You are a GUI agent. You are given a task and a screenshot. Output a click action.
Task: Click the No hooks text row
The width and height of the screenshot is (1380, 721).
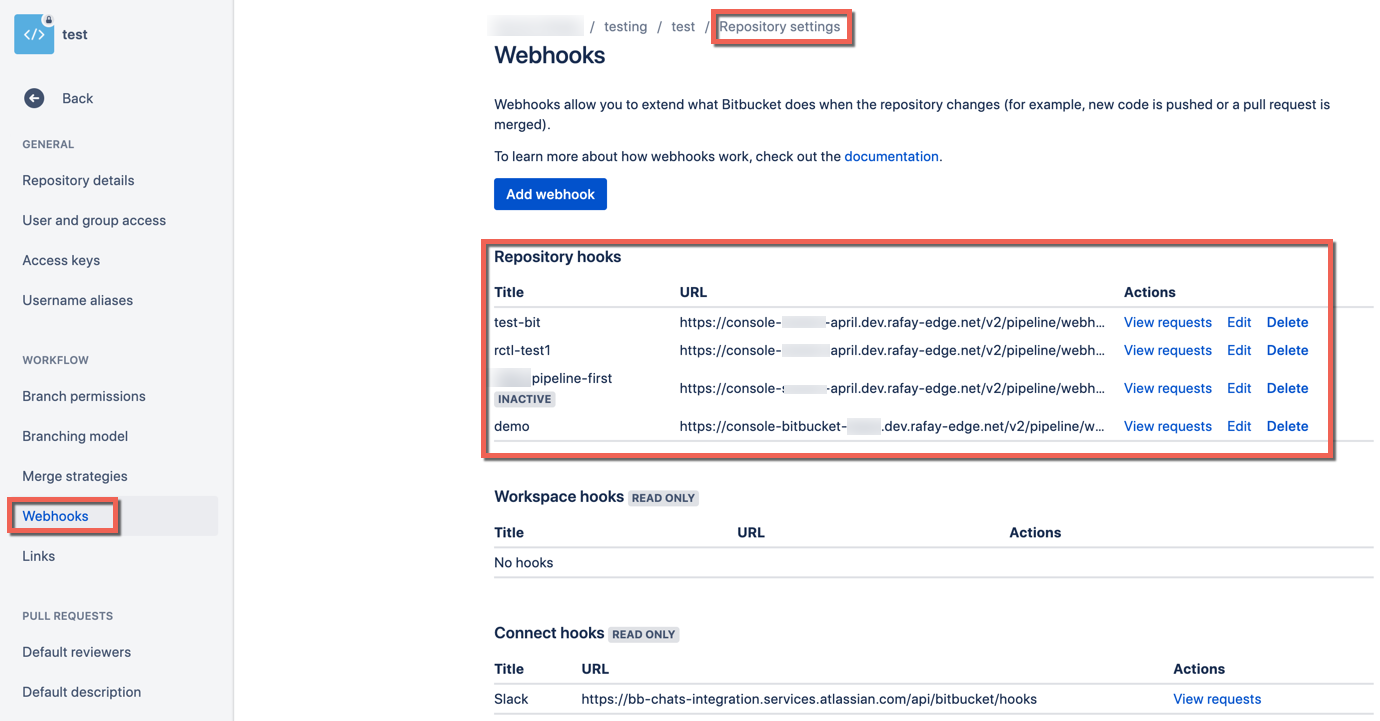click(523, 562)
